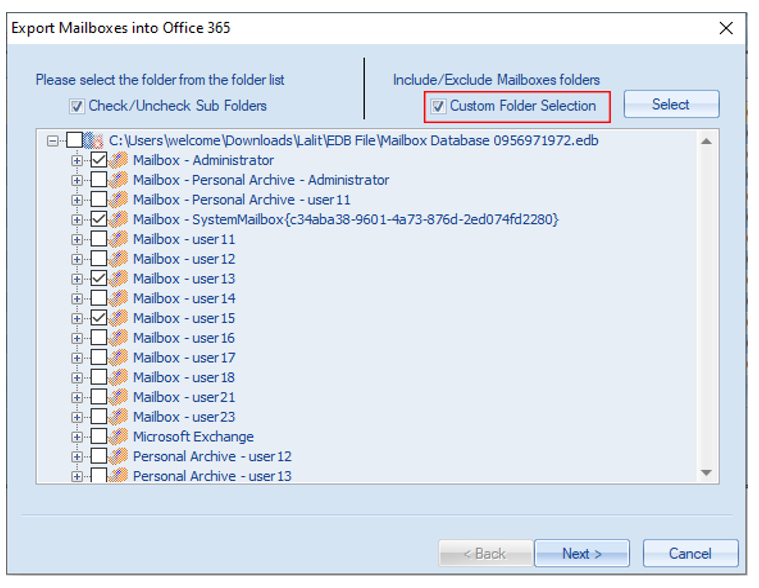Click the Cancel button
This screenshot has height=588, width=759.
[x=690, y=553]
